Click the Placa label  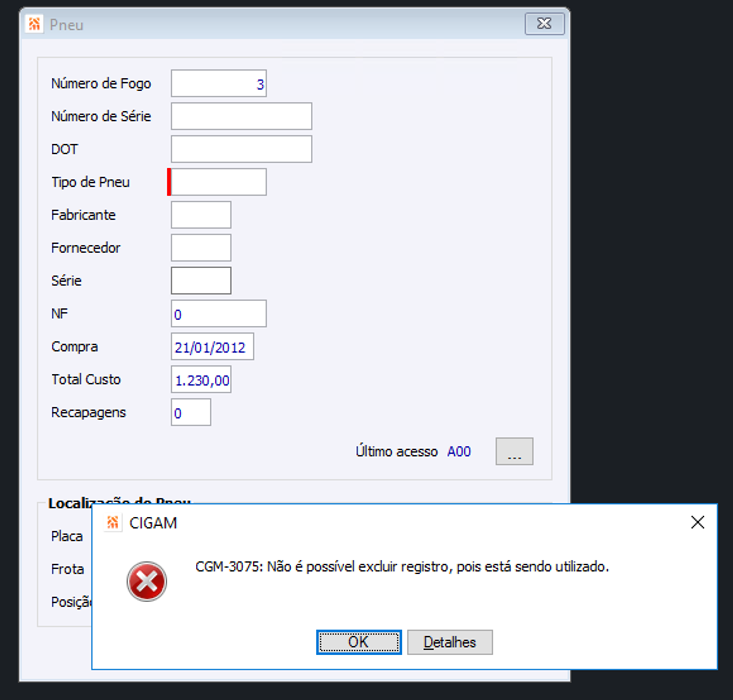[67, 536]
